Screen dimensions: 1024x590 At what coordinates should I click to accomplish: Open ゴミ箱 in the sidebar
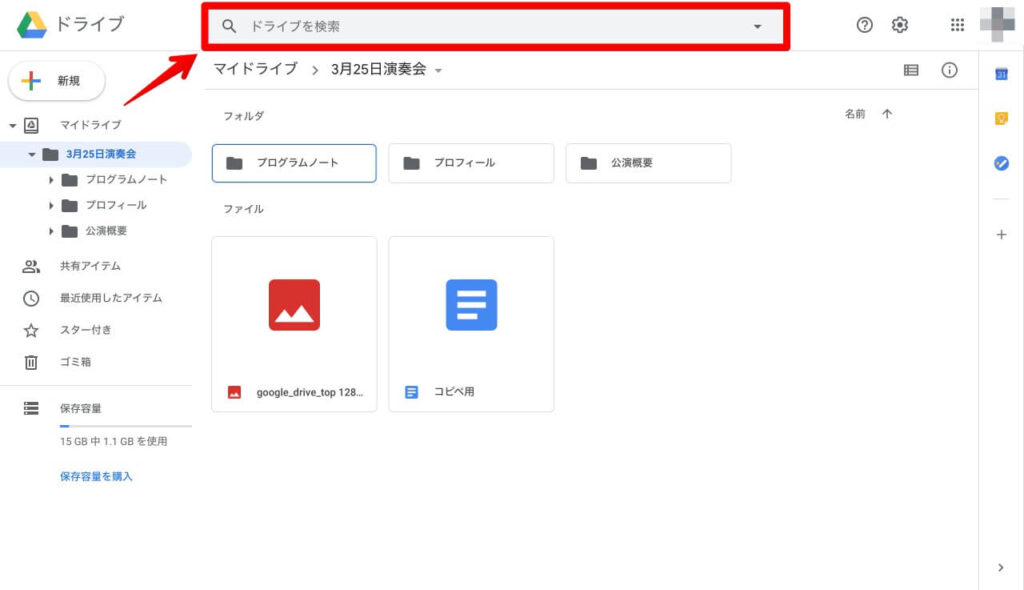click(75, 362)
